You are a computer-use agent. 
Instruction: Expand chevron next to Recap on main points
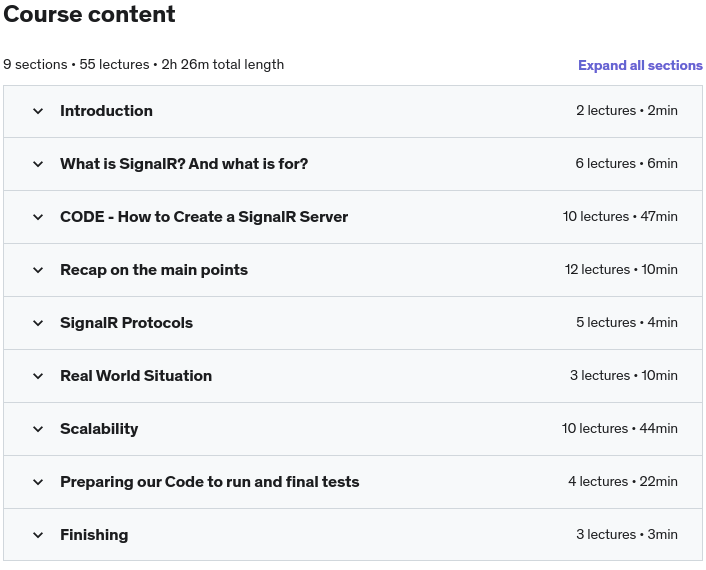pos(38,270)
